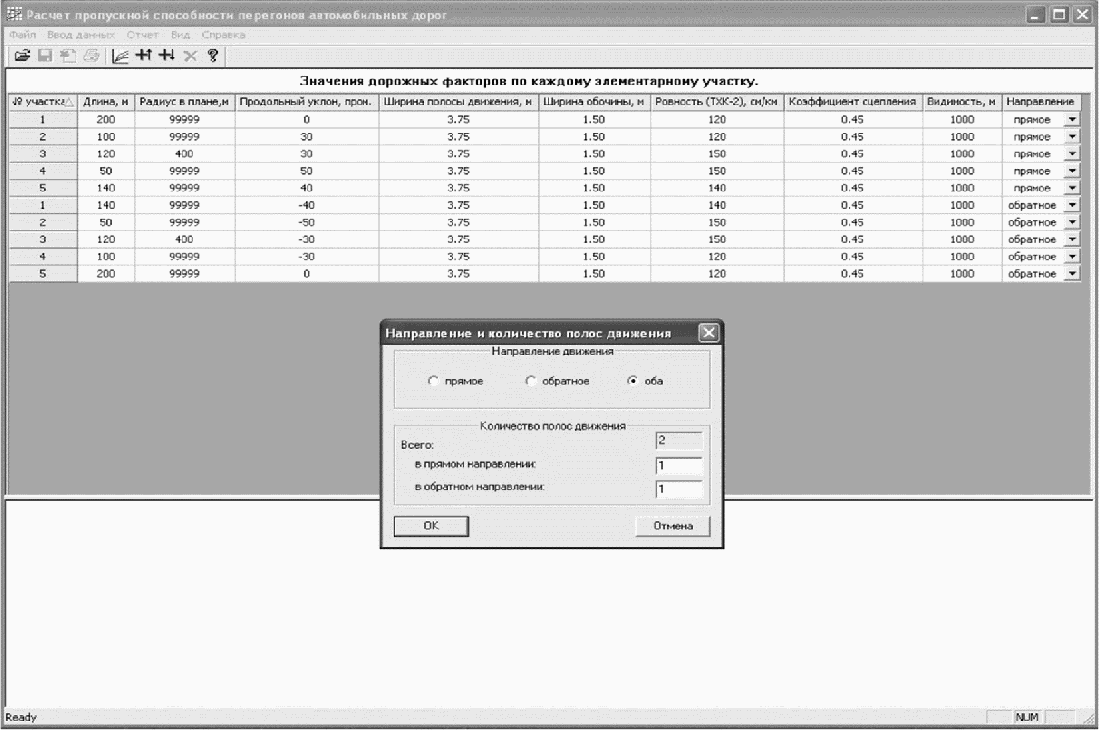Select the "обратное" radio button in the dialog
1099x730 pixels.
tap(531, 381)
